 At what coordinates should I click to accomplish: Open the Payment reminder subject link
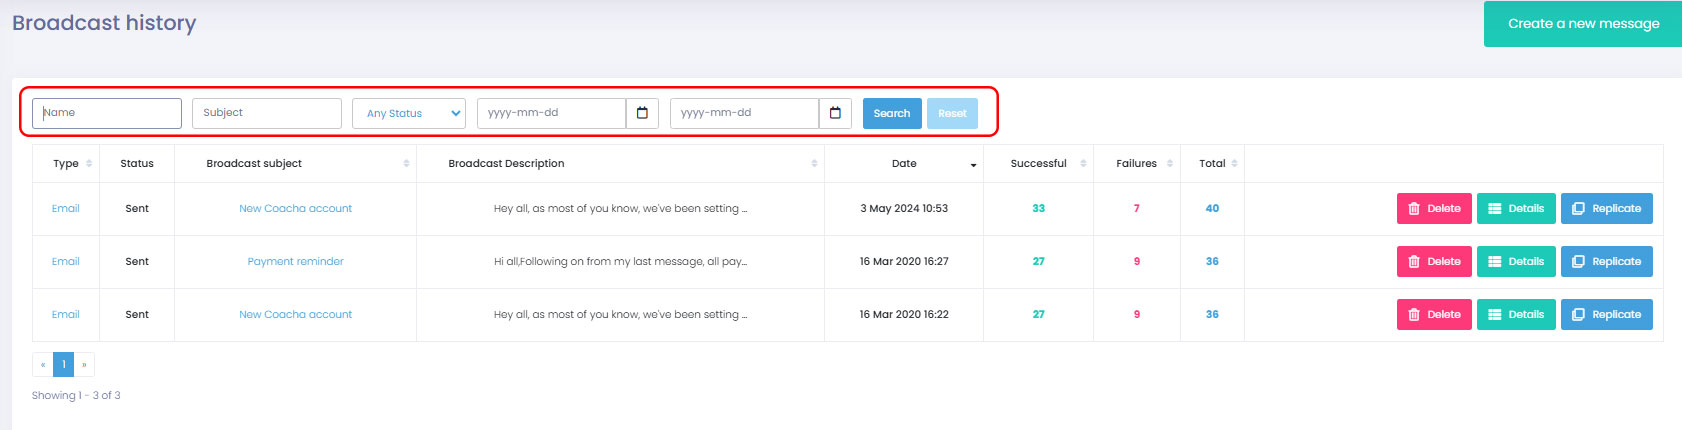tap(295, 262)
